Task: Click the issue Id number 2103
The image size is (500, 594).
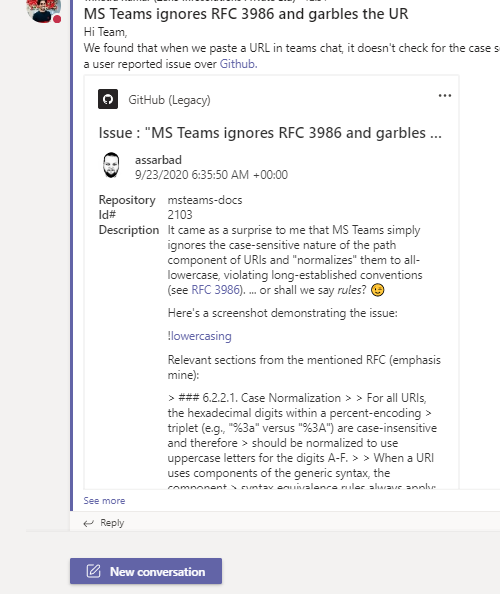Action: (180, 215)
